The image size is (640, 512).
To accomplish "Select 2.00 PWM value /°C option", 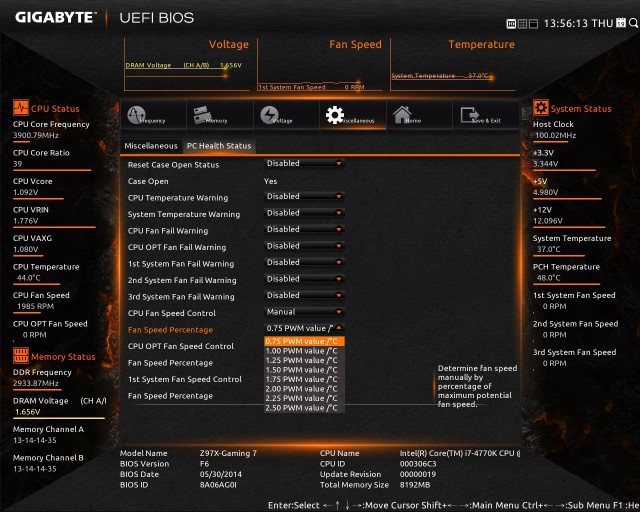I will click(304, 389).
